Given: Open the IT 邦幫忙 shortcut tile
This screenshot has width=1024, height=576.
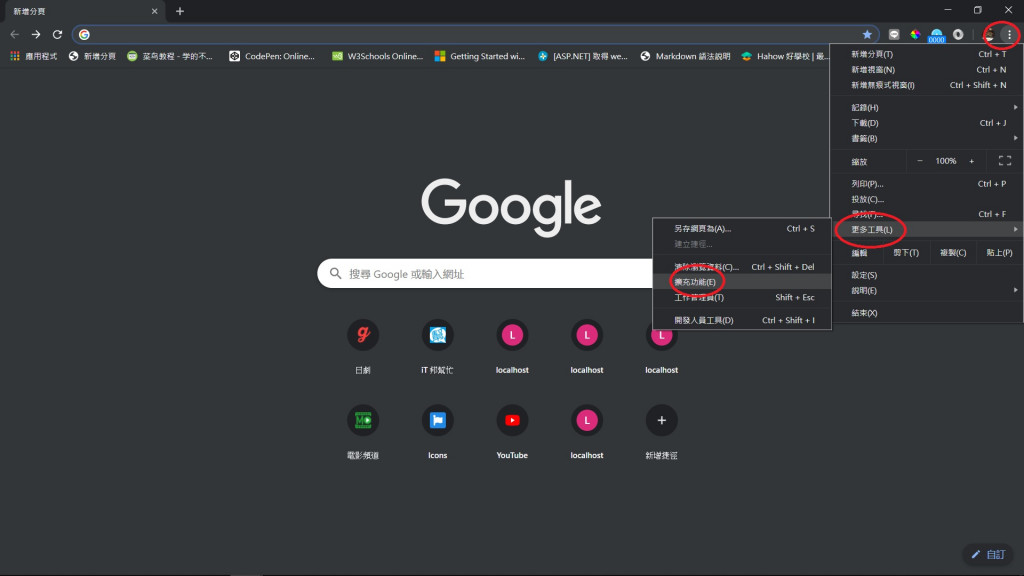Looking at the screenshot, I should coord(437,347).
